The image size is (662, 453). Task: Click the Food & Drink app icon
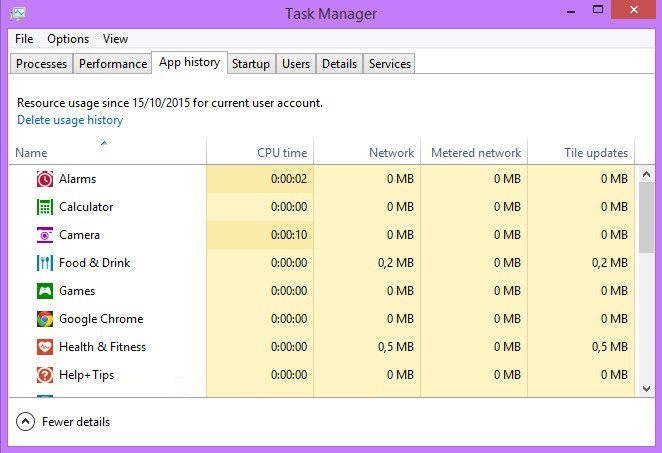pos(45,263)
